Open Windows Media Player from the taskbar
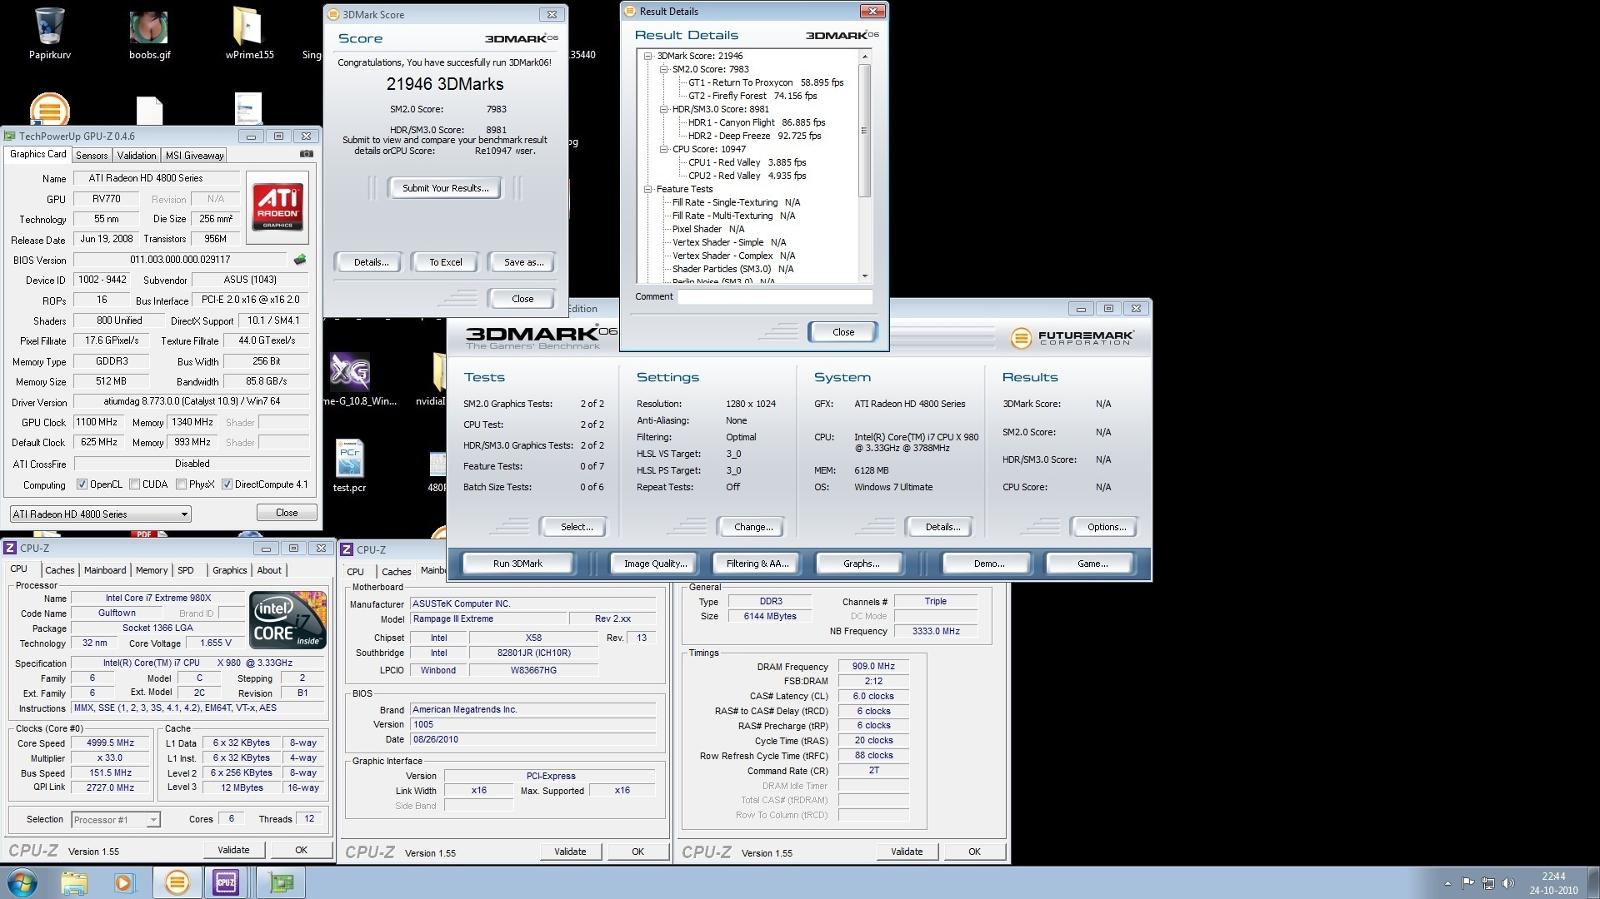The width and height of the screenshot is (1600, 899). [123, 882]
